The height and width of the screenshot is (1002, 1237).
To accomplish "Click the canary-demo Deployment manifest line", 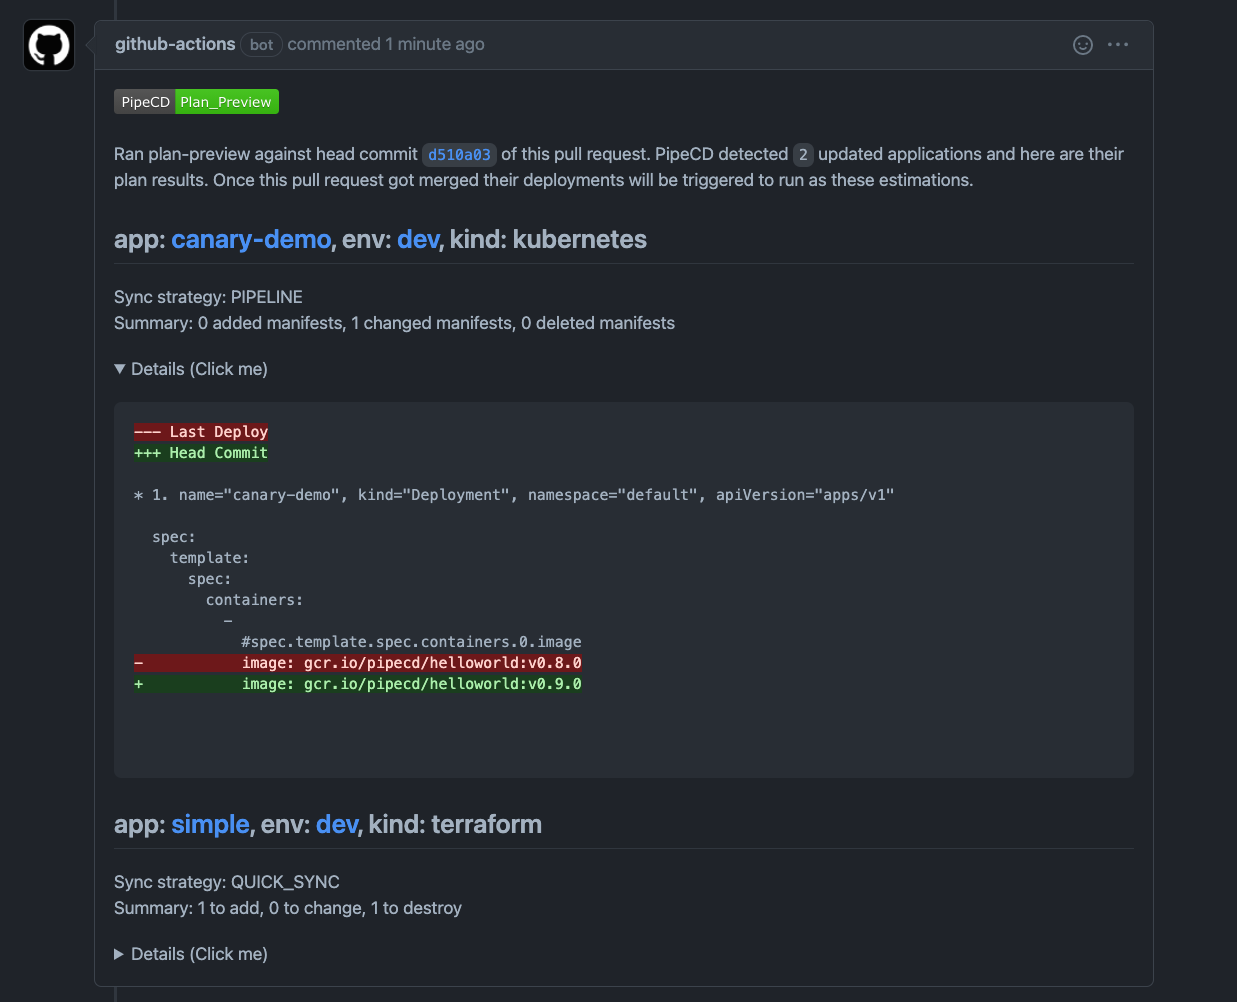I will pos(514,495).
